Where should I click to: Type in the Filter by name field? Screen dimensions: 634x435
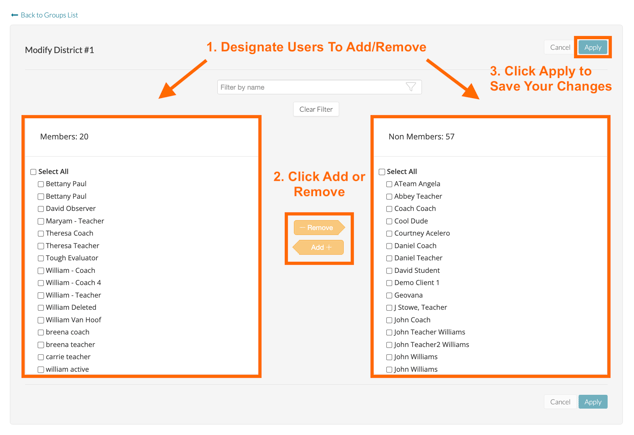(310, 87)
